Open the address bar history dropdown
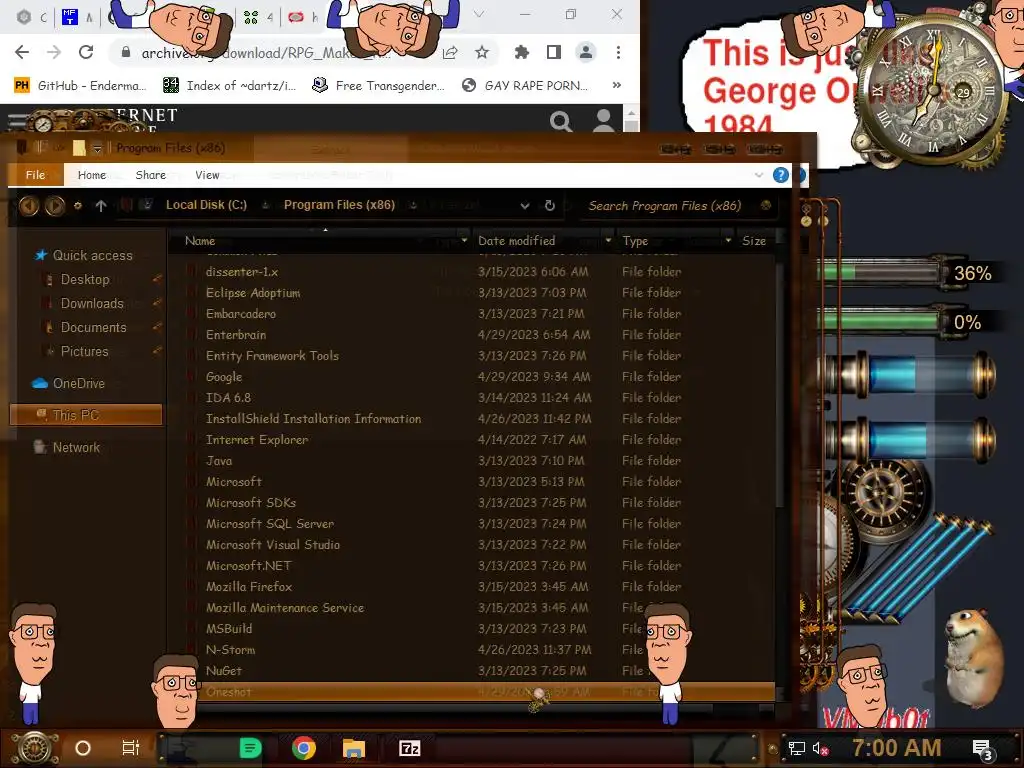Image resolution: width=1024 pixels, height=768 pixels. (524, 206)
